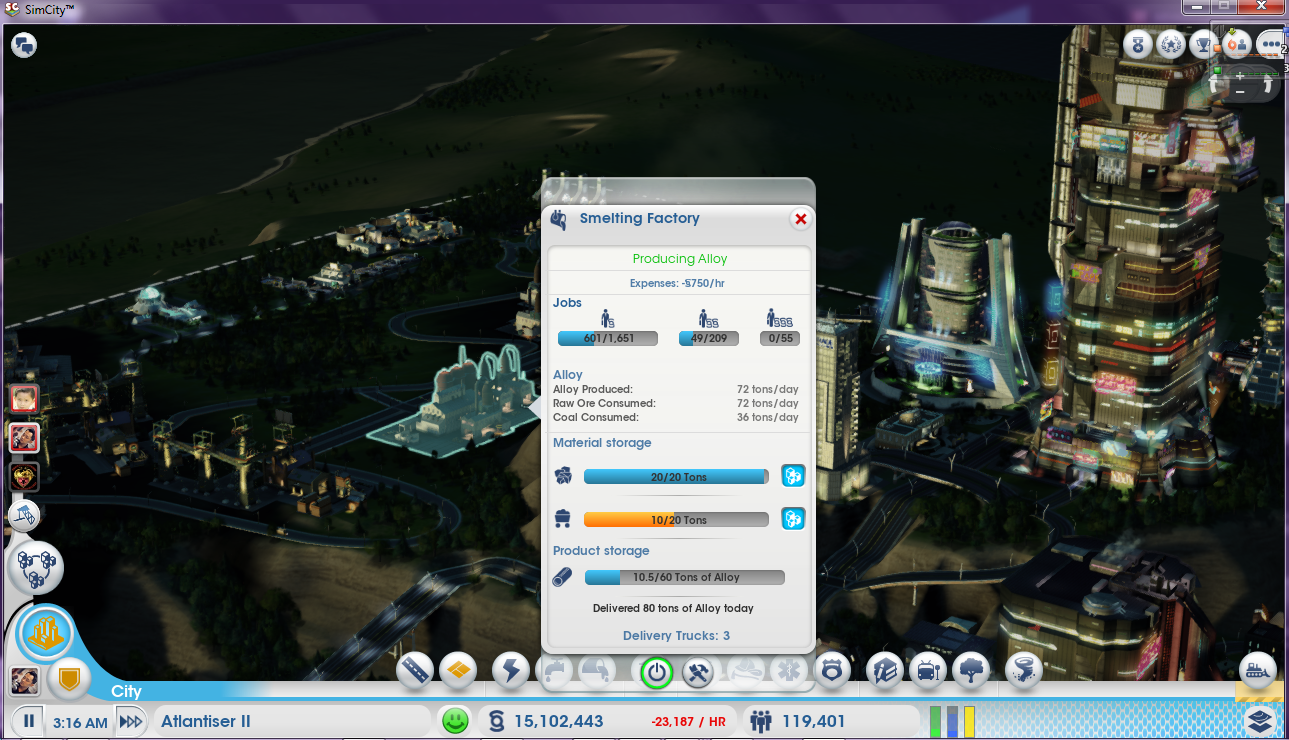Open the Zones icon in toolbar

[x=457, y=671]
